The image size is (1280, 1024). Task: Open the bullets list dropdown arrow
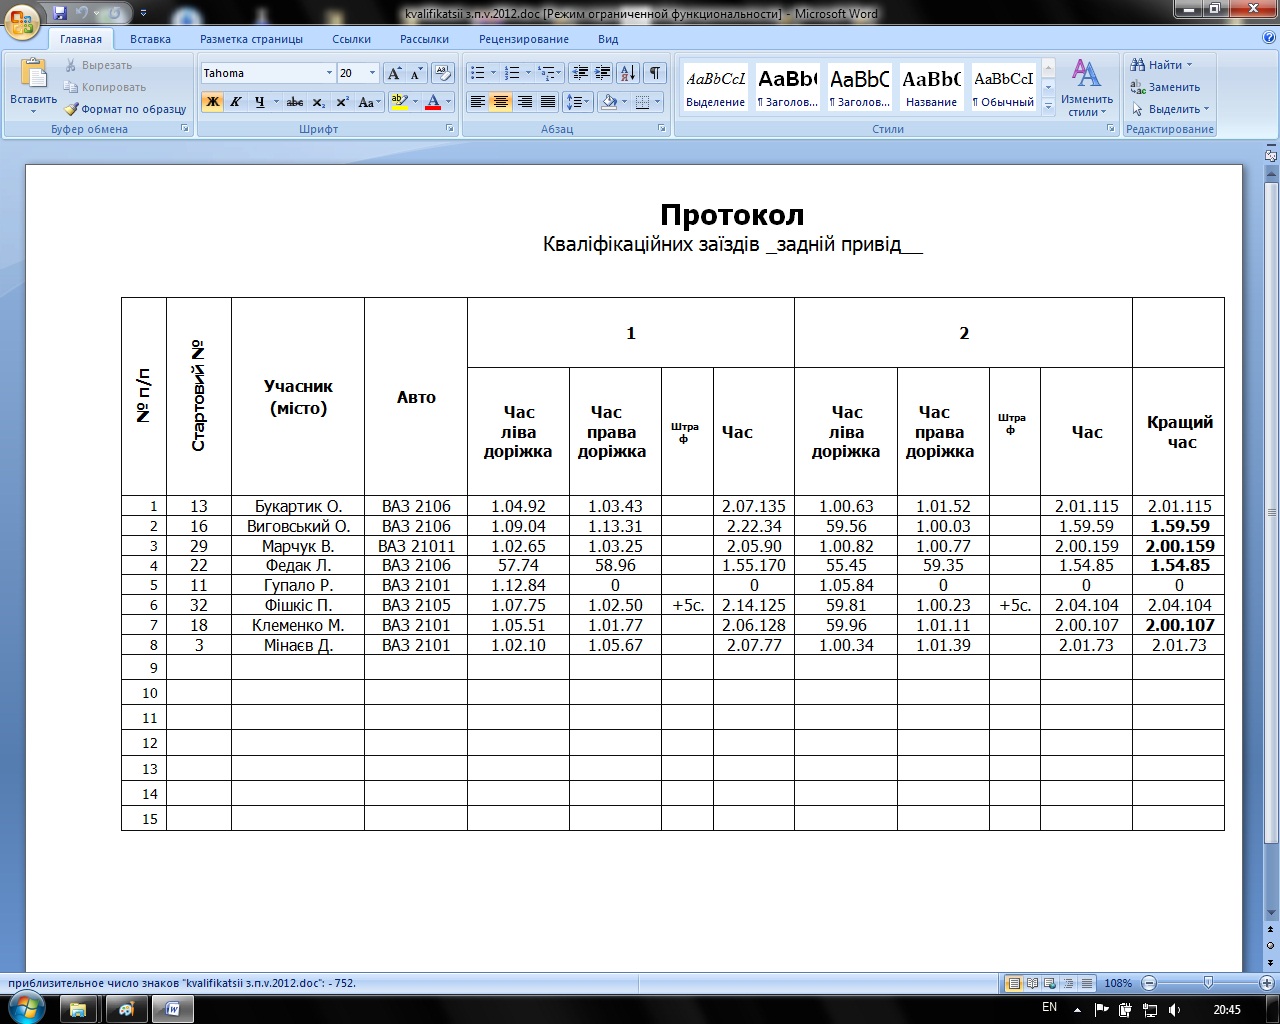(494, 73)
